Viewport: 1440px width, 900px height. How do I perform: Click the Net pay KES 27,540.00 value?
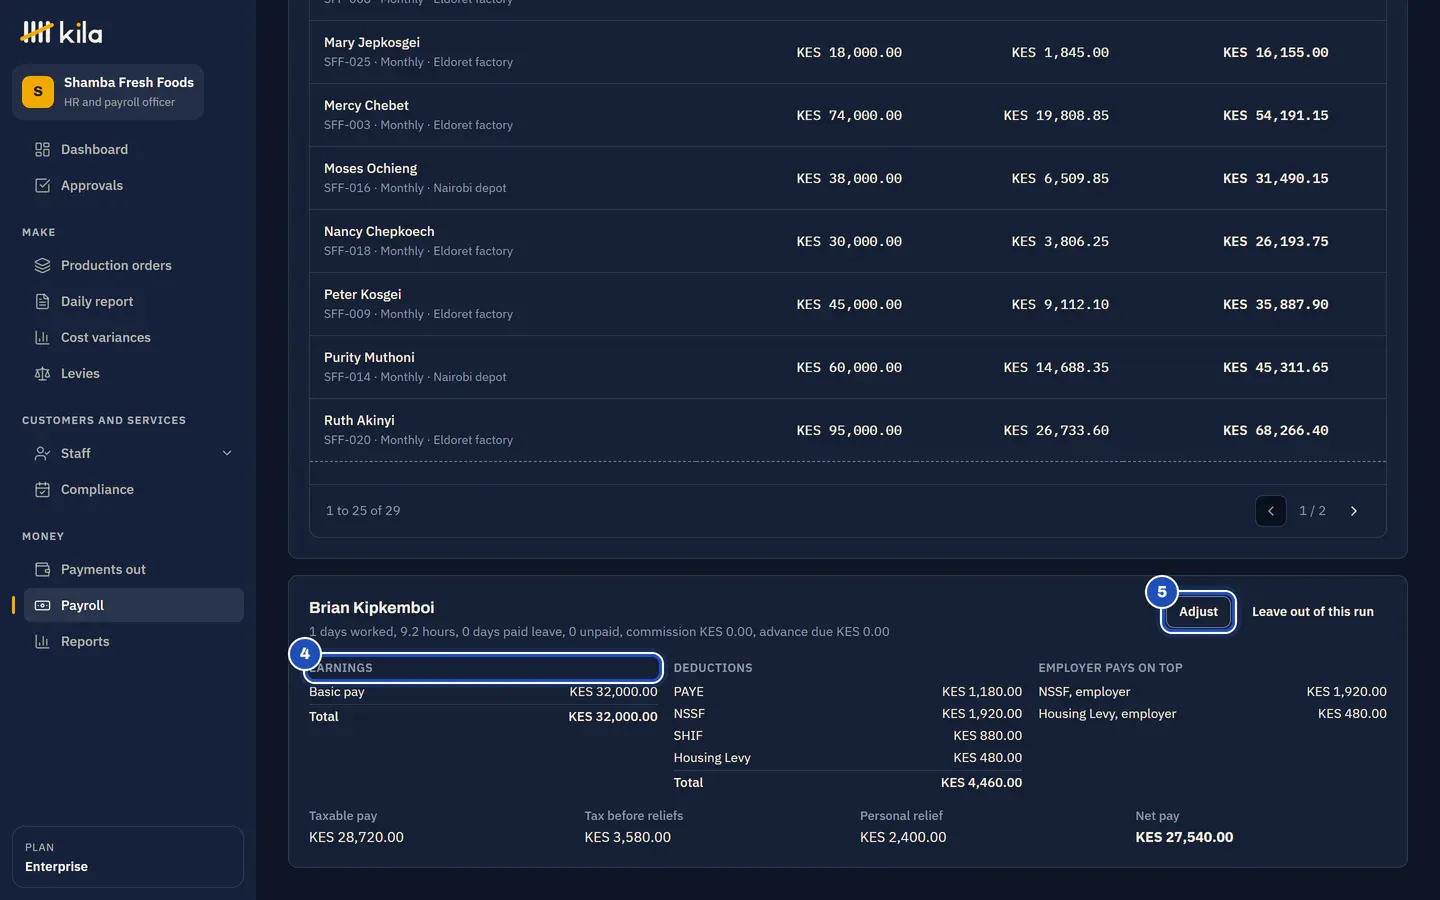click(x=1184, y=838)
